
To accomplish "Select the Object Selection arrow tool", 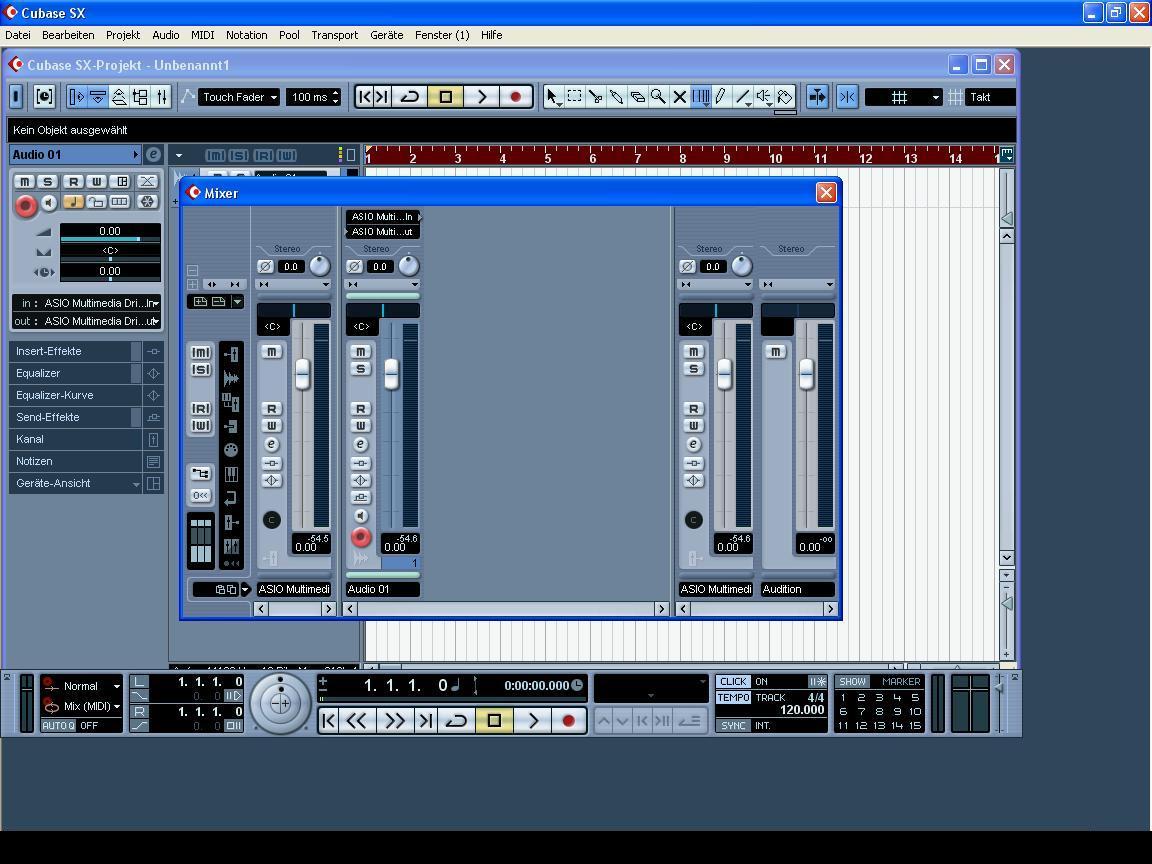I will click(x=552, y=96).
